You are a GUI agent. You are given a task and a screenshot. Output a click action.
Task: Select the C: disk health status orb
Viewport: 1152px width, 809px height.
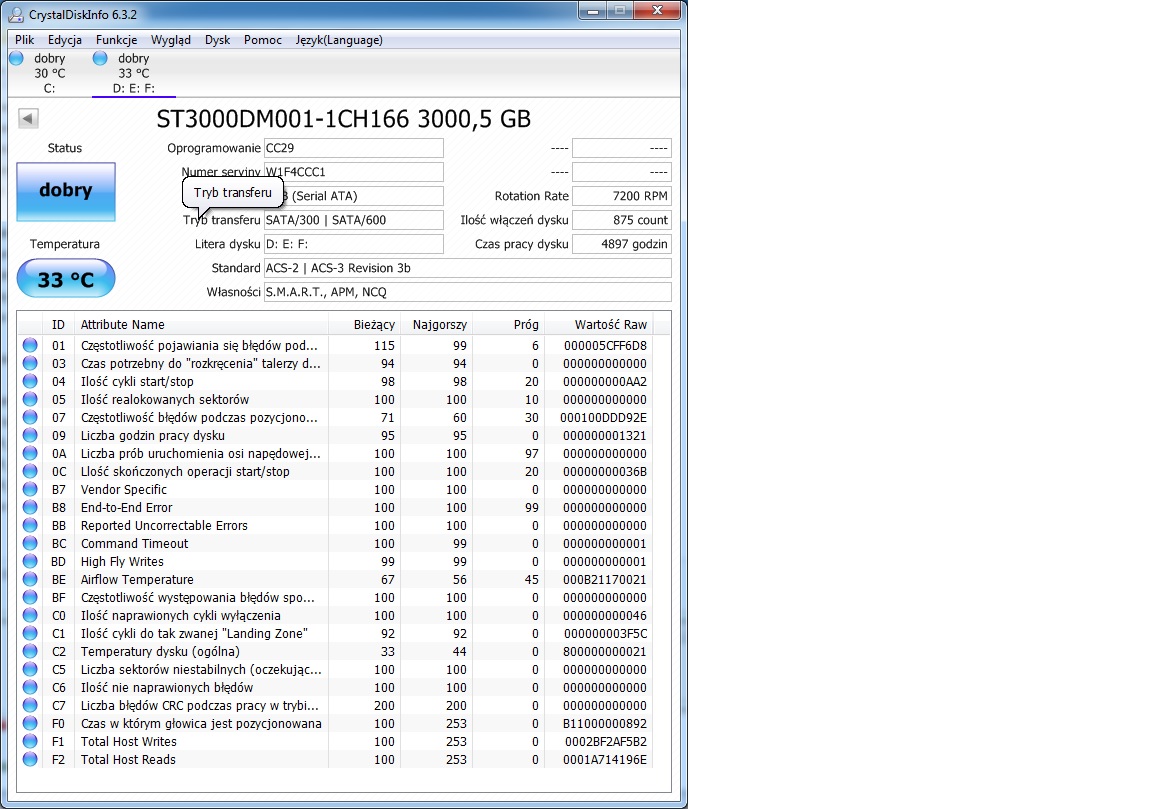(x=16, y=58)
